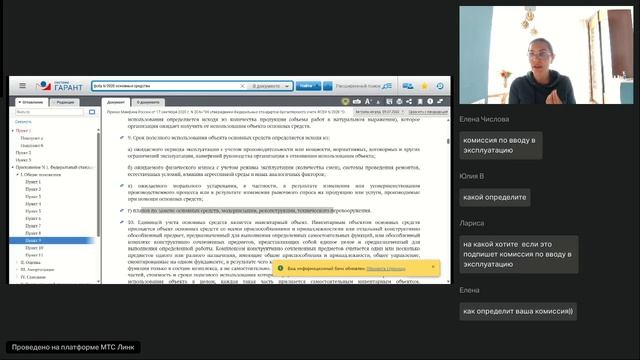This screenshot has height=360, width=640.
Task: Open the hamburger main menu in Garant
Action: (x=22, y=85)
